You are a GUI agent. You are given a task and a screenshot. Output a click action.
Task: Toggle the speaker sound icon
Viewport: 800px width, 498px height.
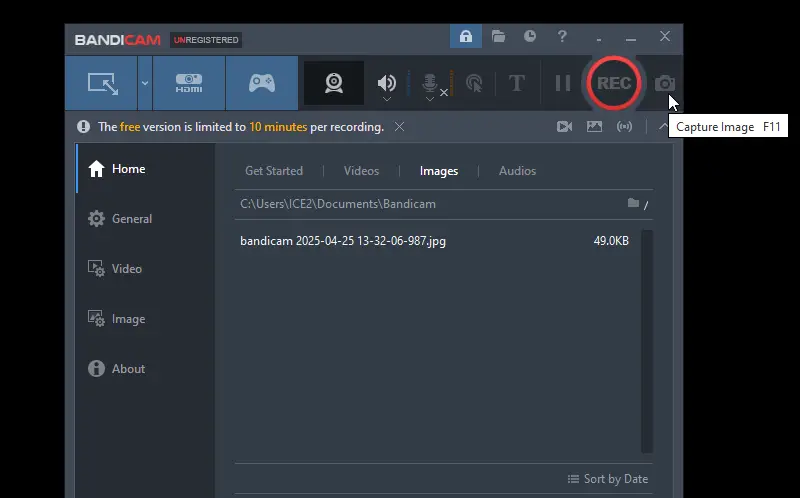pyautogui.click(x=386, y=82)
